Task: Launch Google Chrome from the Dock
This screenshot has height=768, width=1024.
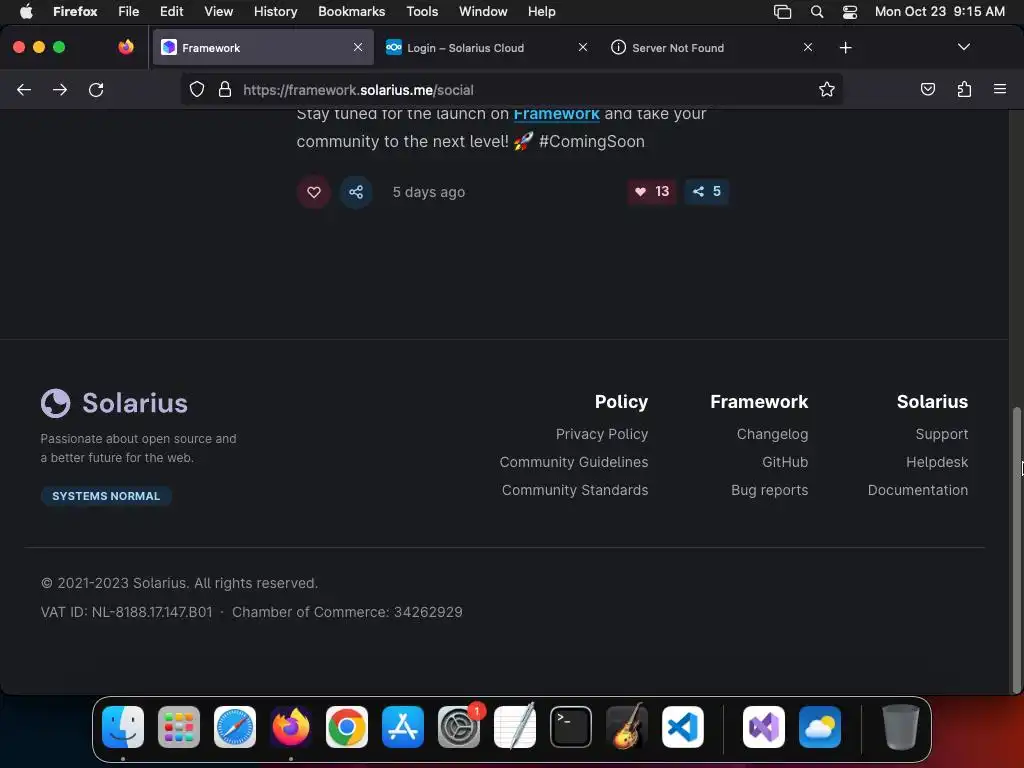Action: [x=347, y=727]
